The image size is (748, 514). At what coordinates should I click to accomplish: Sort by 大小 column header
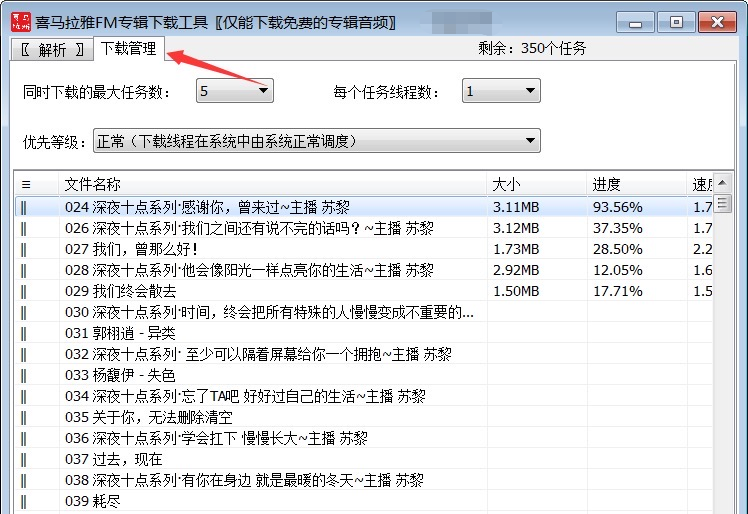507,184
